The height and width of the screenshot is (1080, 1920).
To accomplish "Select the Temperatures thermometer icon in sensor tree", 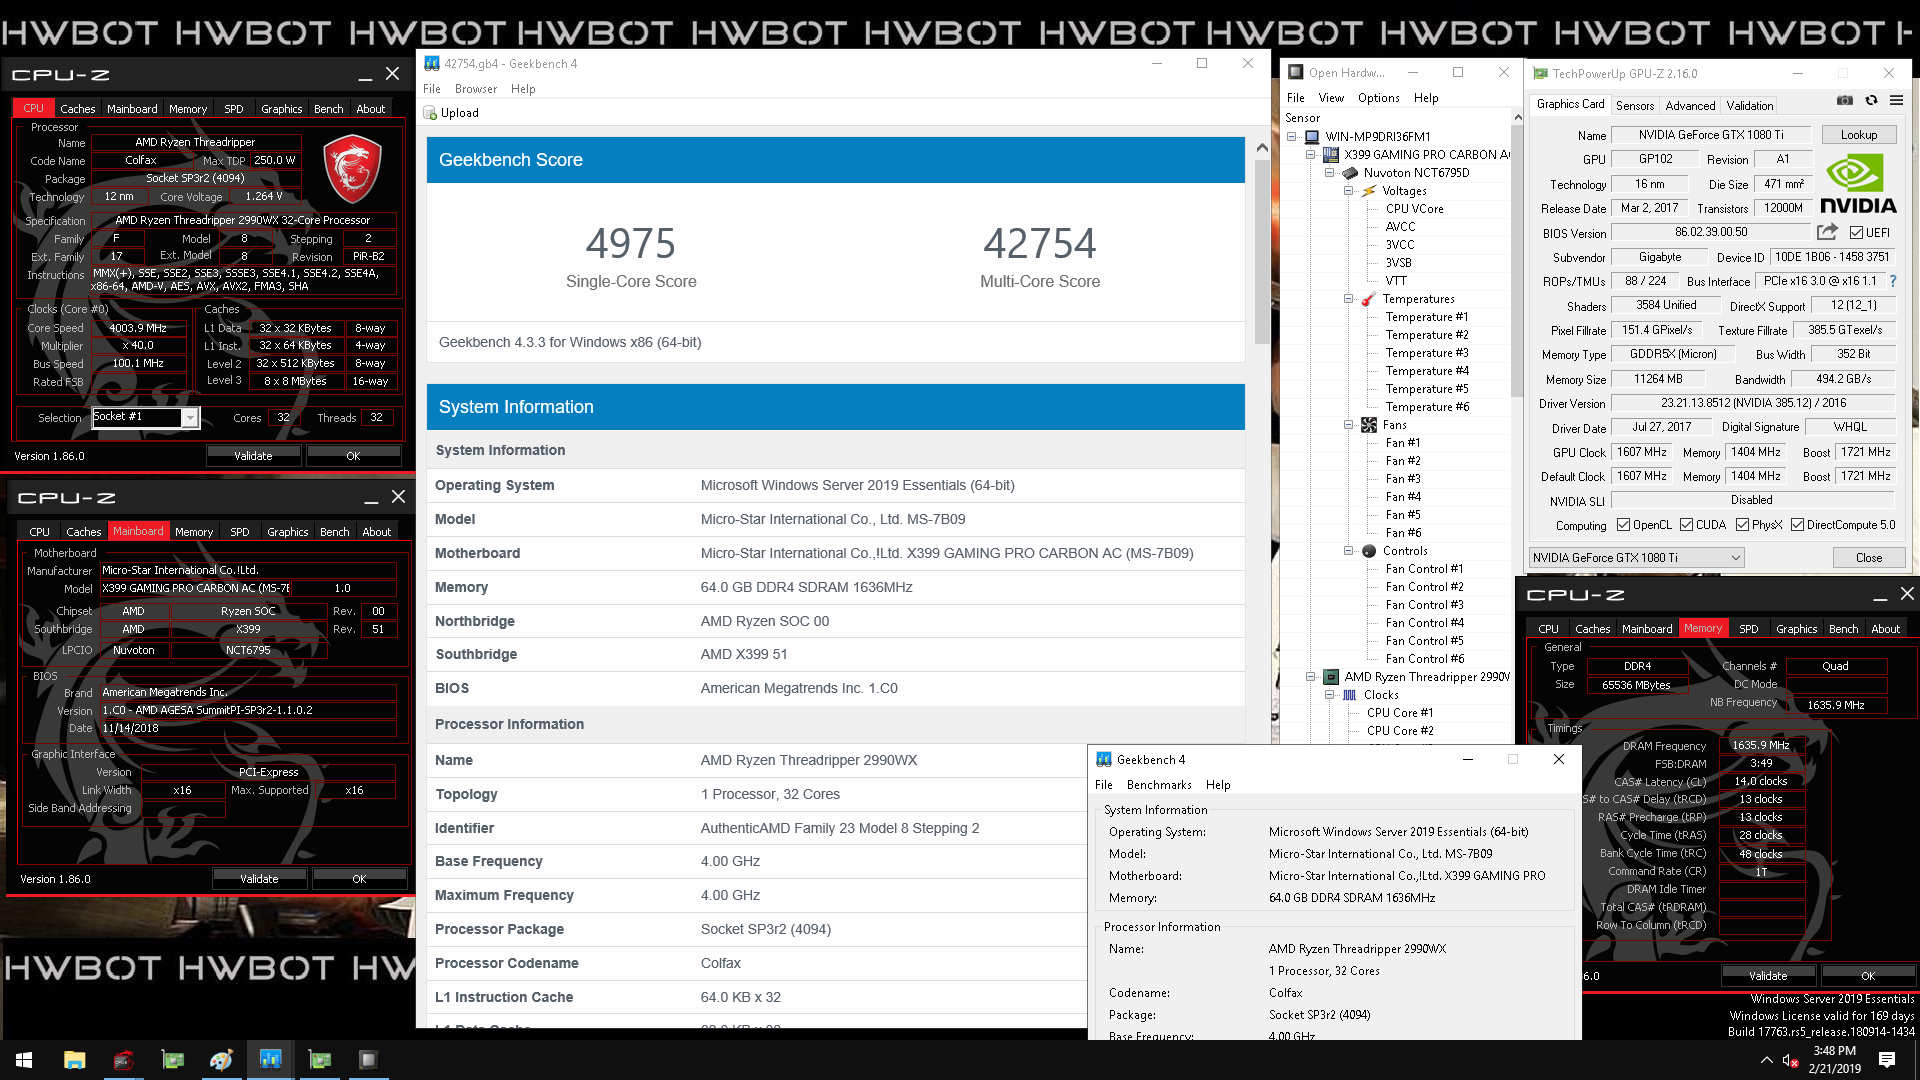I will point(1369,299).
